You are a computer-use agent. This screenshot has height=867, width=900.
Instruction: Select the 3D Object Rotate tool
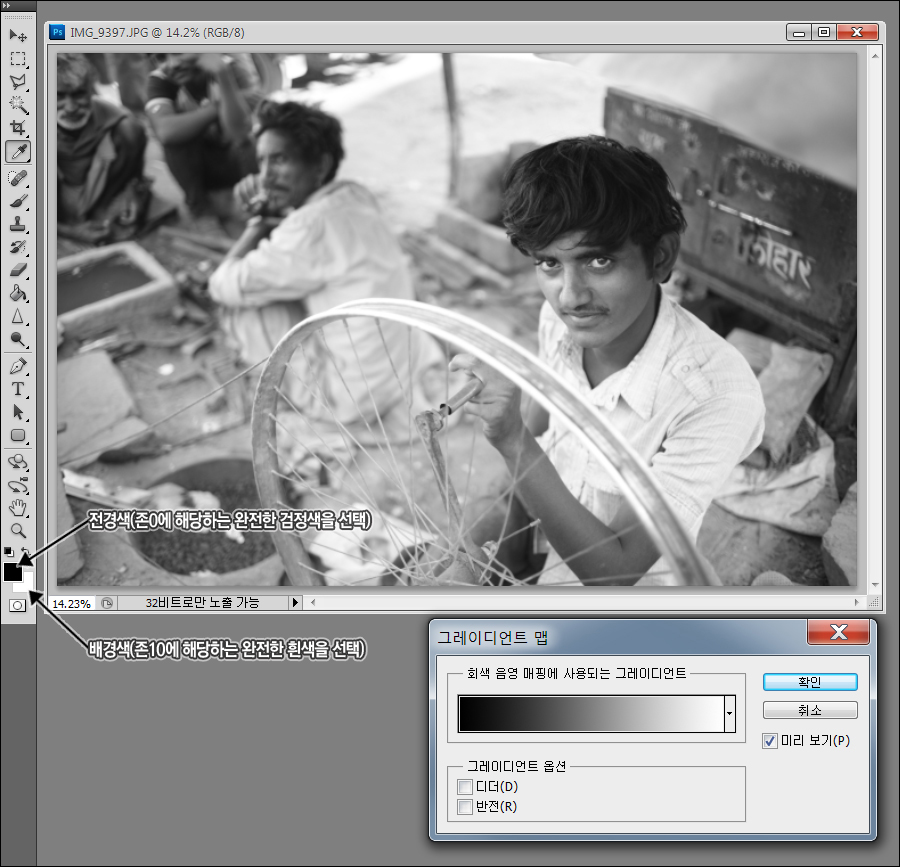point(18,462)
